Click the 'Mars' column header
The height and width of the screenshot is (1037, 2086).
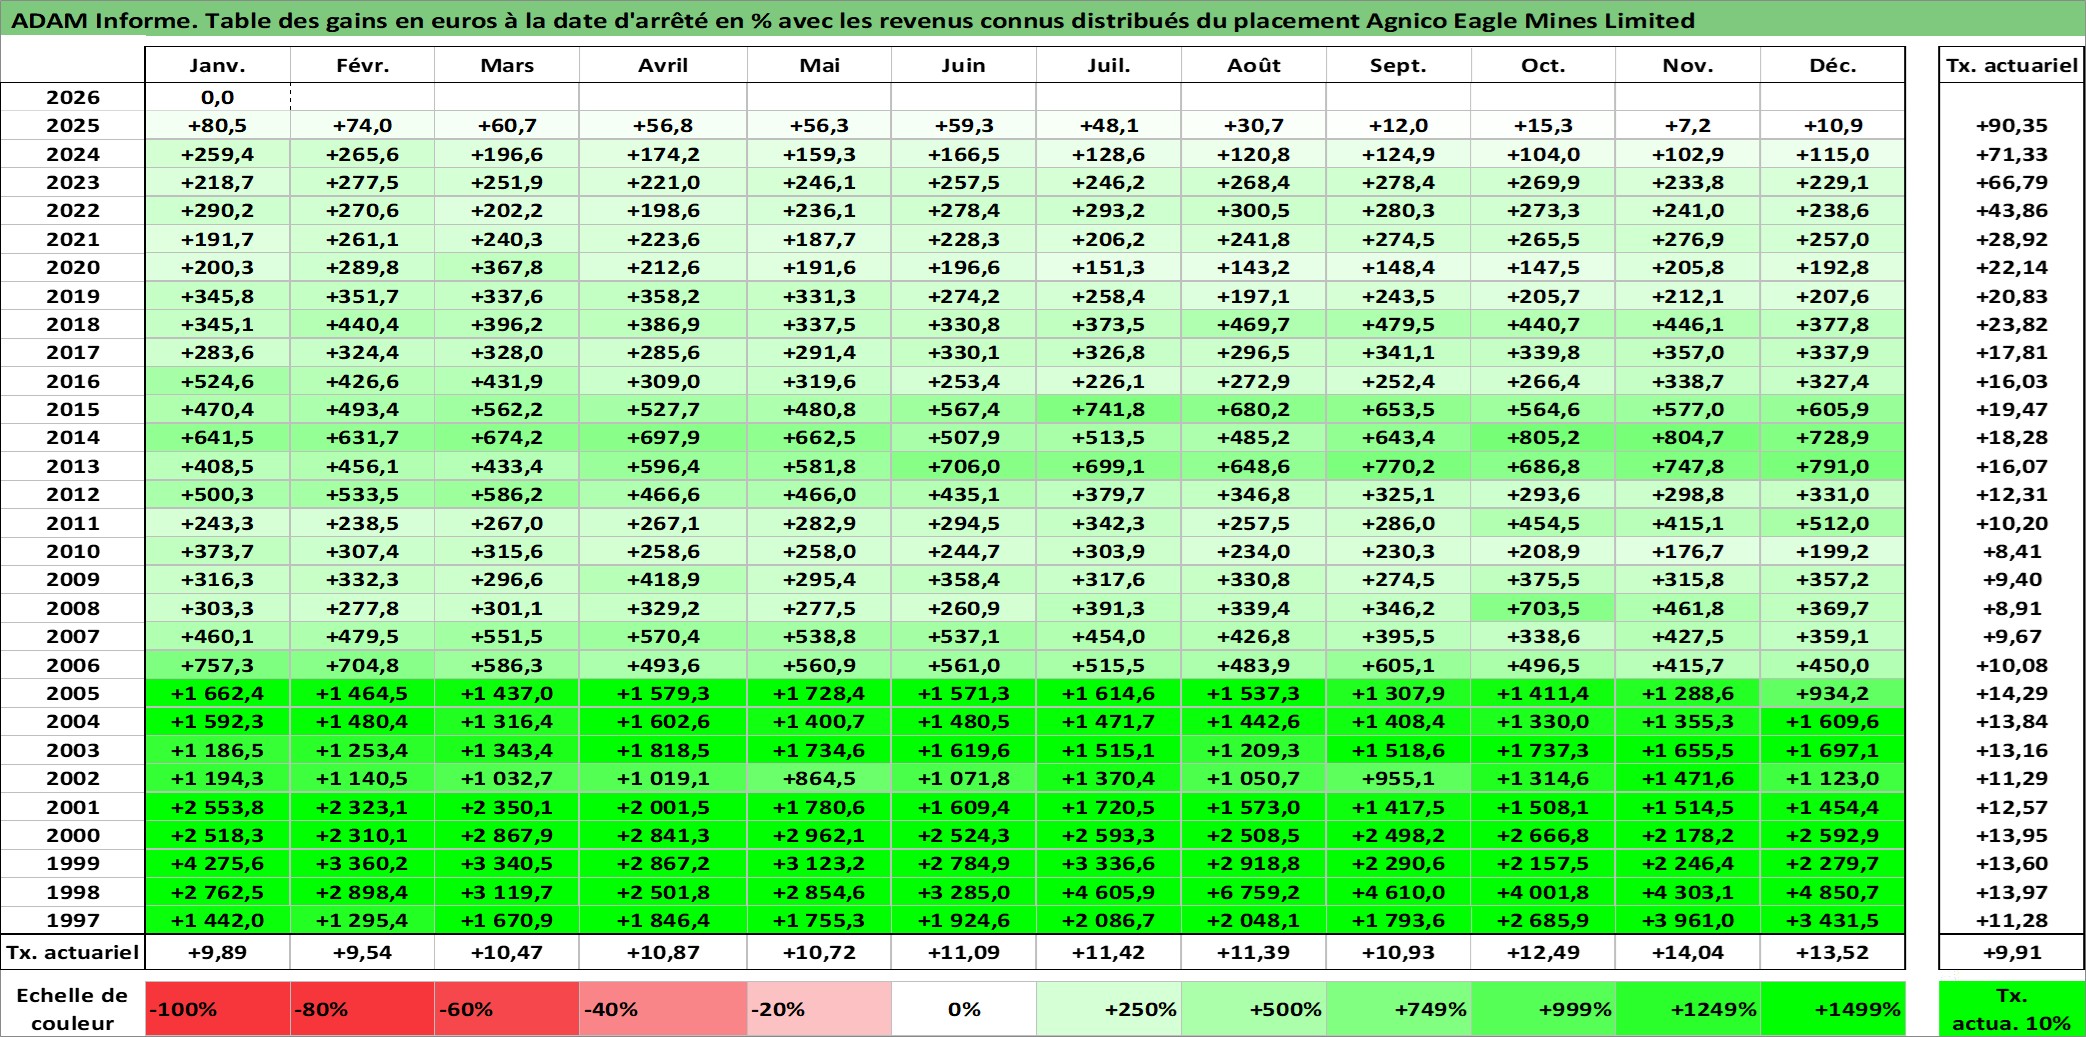click(x=507, y=65)
